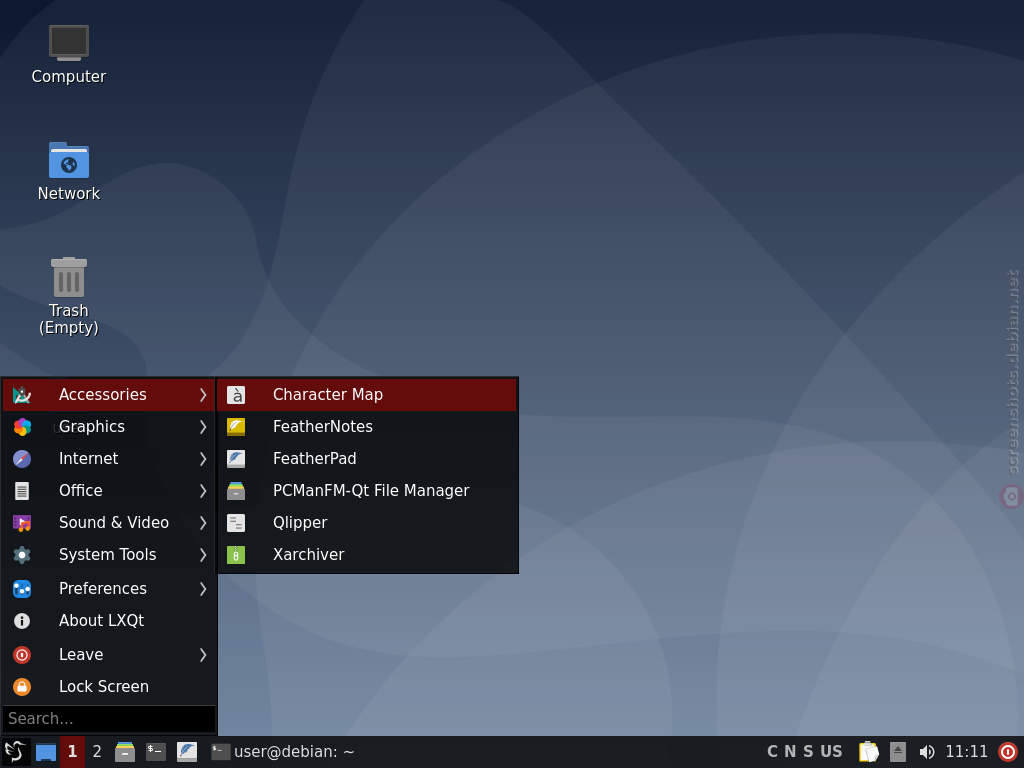Select Lock Screen menu entry
Viewport: 1024px width, 768px height.
[109, 686]
